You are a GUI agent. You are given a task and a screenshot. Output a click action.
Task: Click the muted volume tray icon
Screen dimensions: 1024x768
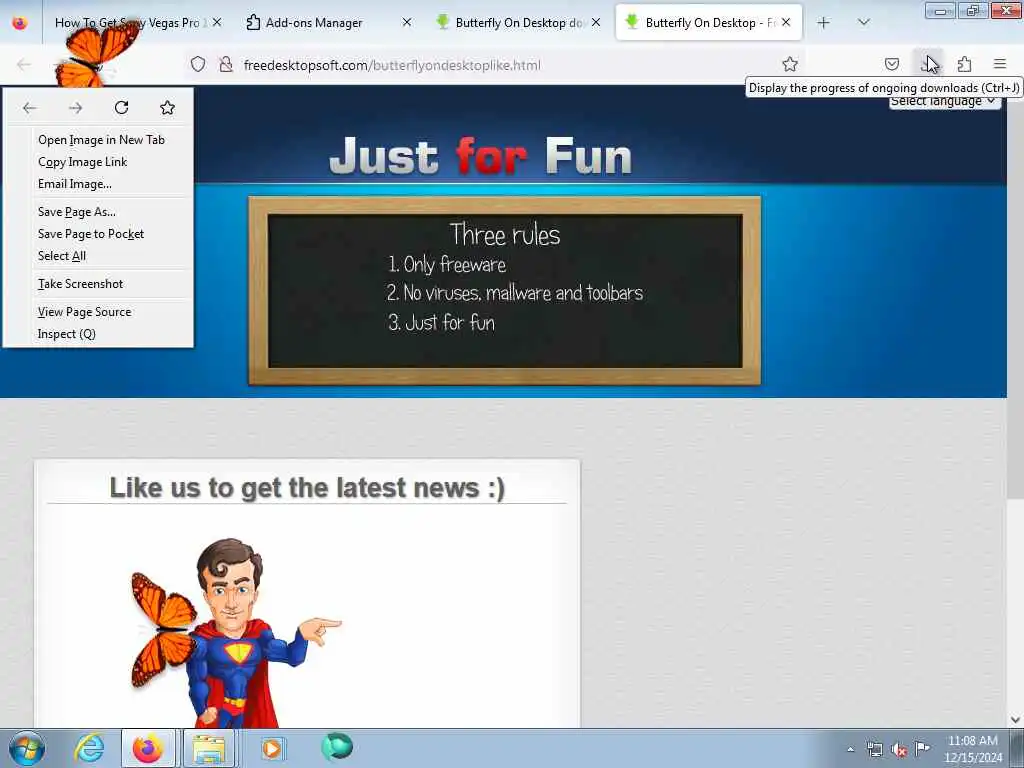(x=899, y=750)
